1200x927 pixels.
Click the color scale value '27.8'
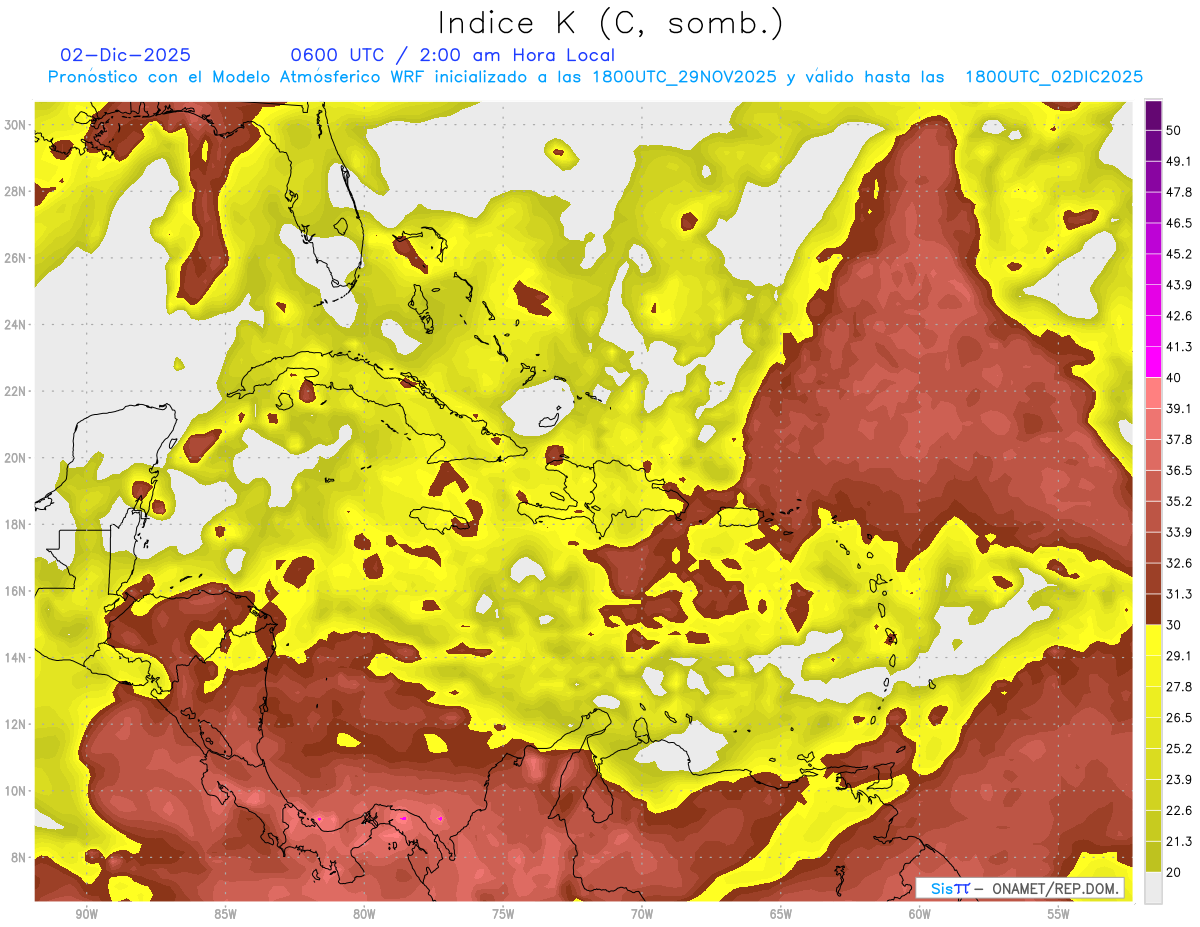tap(1178, 687)
